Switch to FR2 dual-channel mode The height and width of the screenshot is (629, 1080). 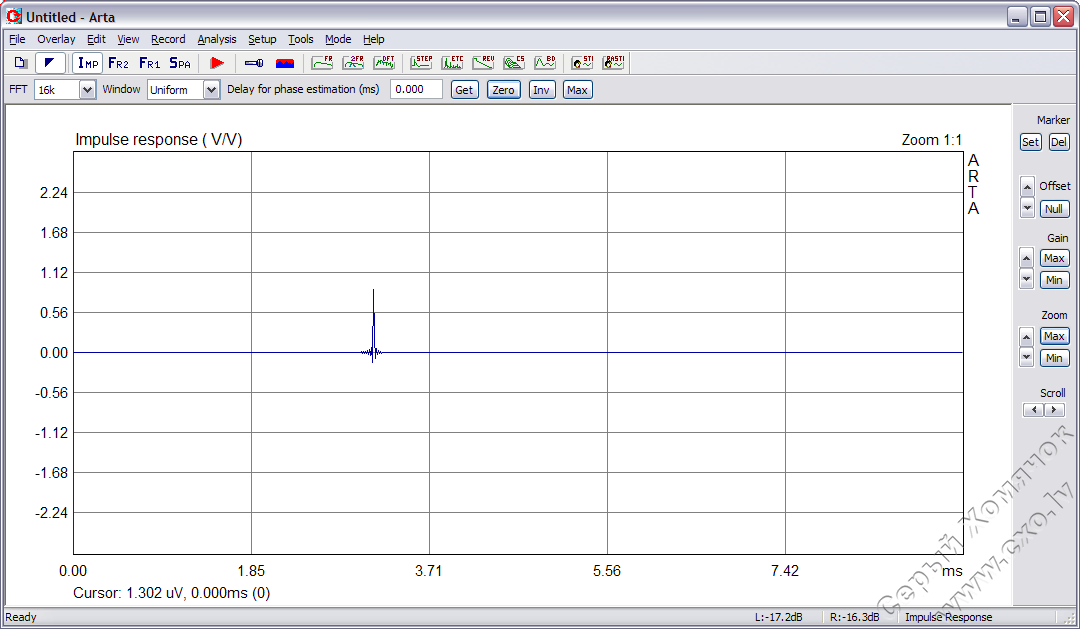point(118,63)
